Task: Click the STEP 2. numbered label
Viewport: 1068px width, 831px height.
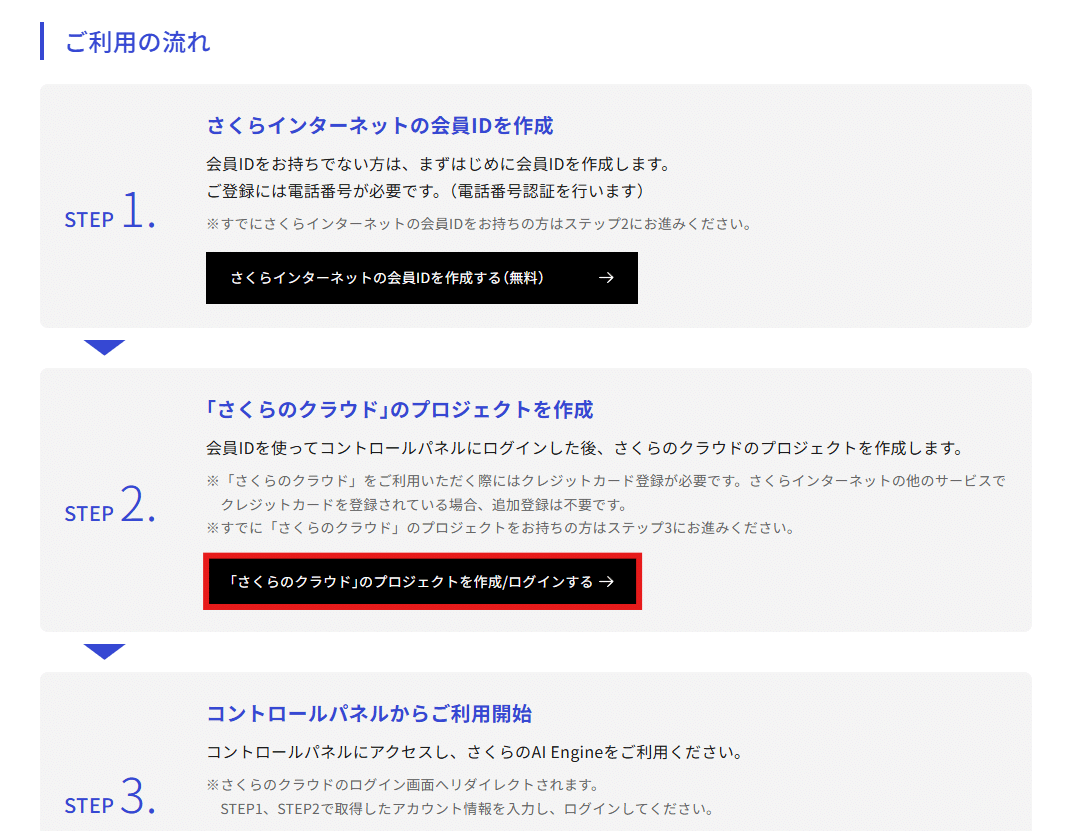Action: pos(109,510)
